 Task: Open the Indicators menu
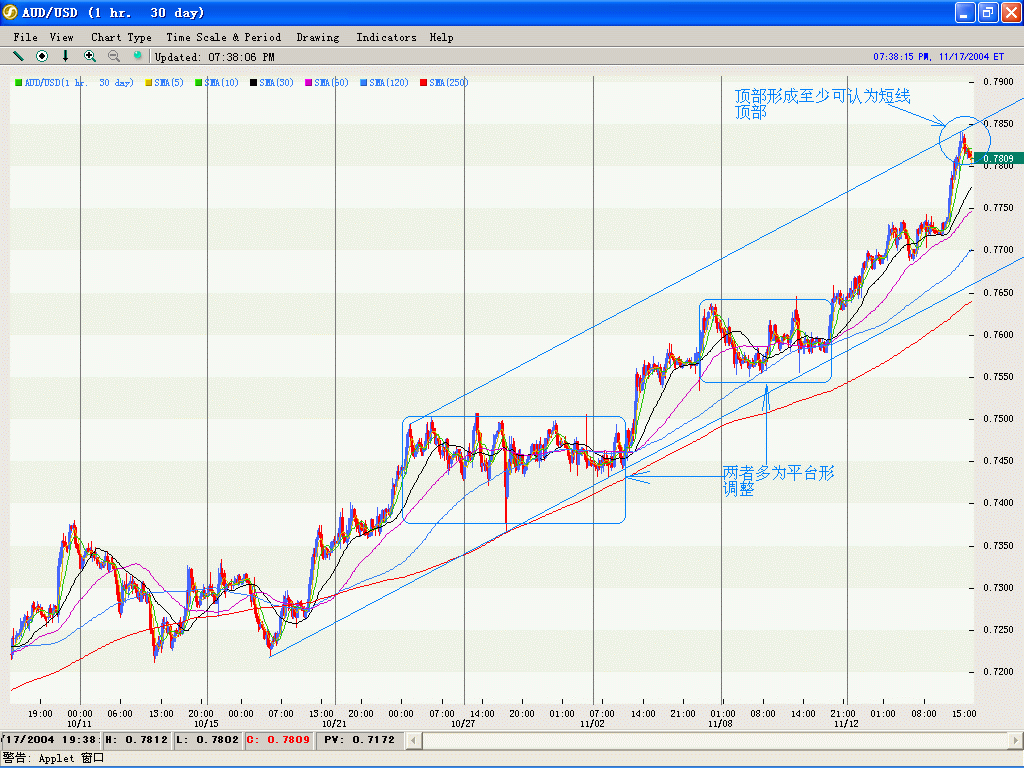pyautogui.click(x=386, y=37)
